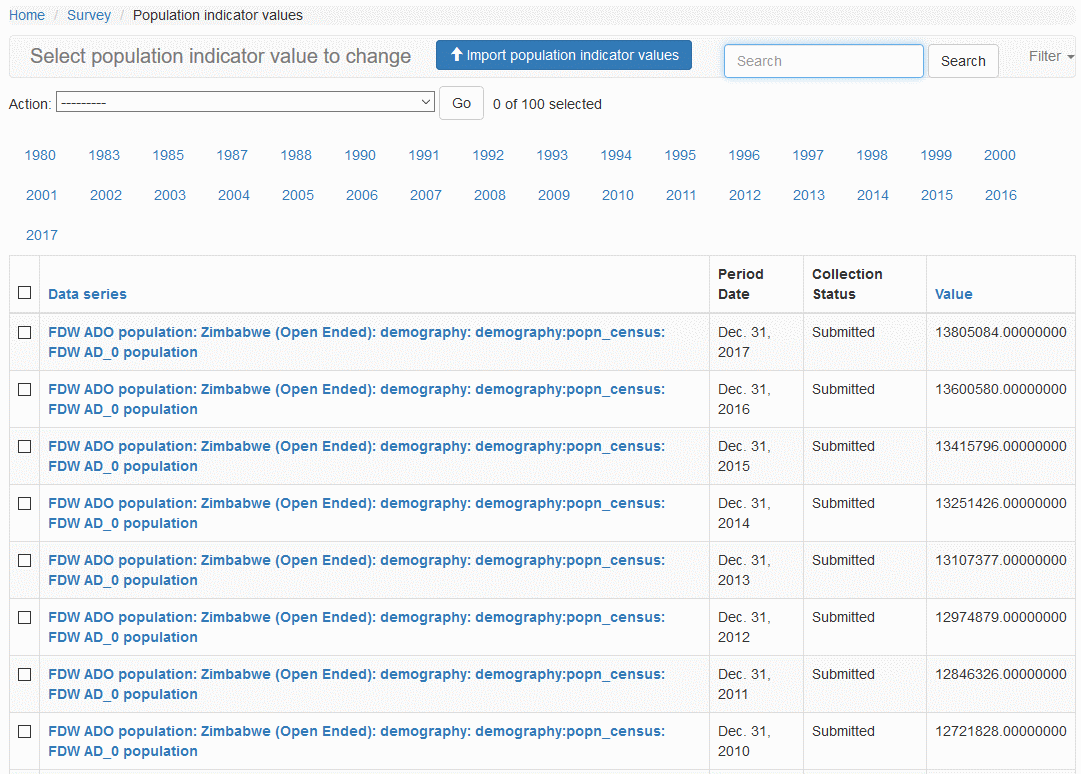This screenshot has width=1081, height=774.
Task: Select checkbox for the Dec. 31, 2014 row
Action: [25, 504]
